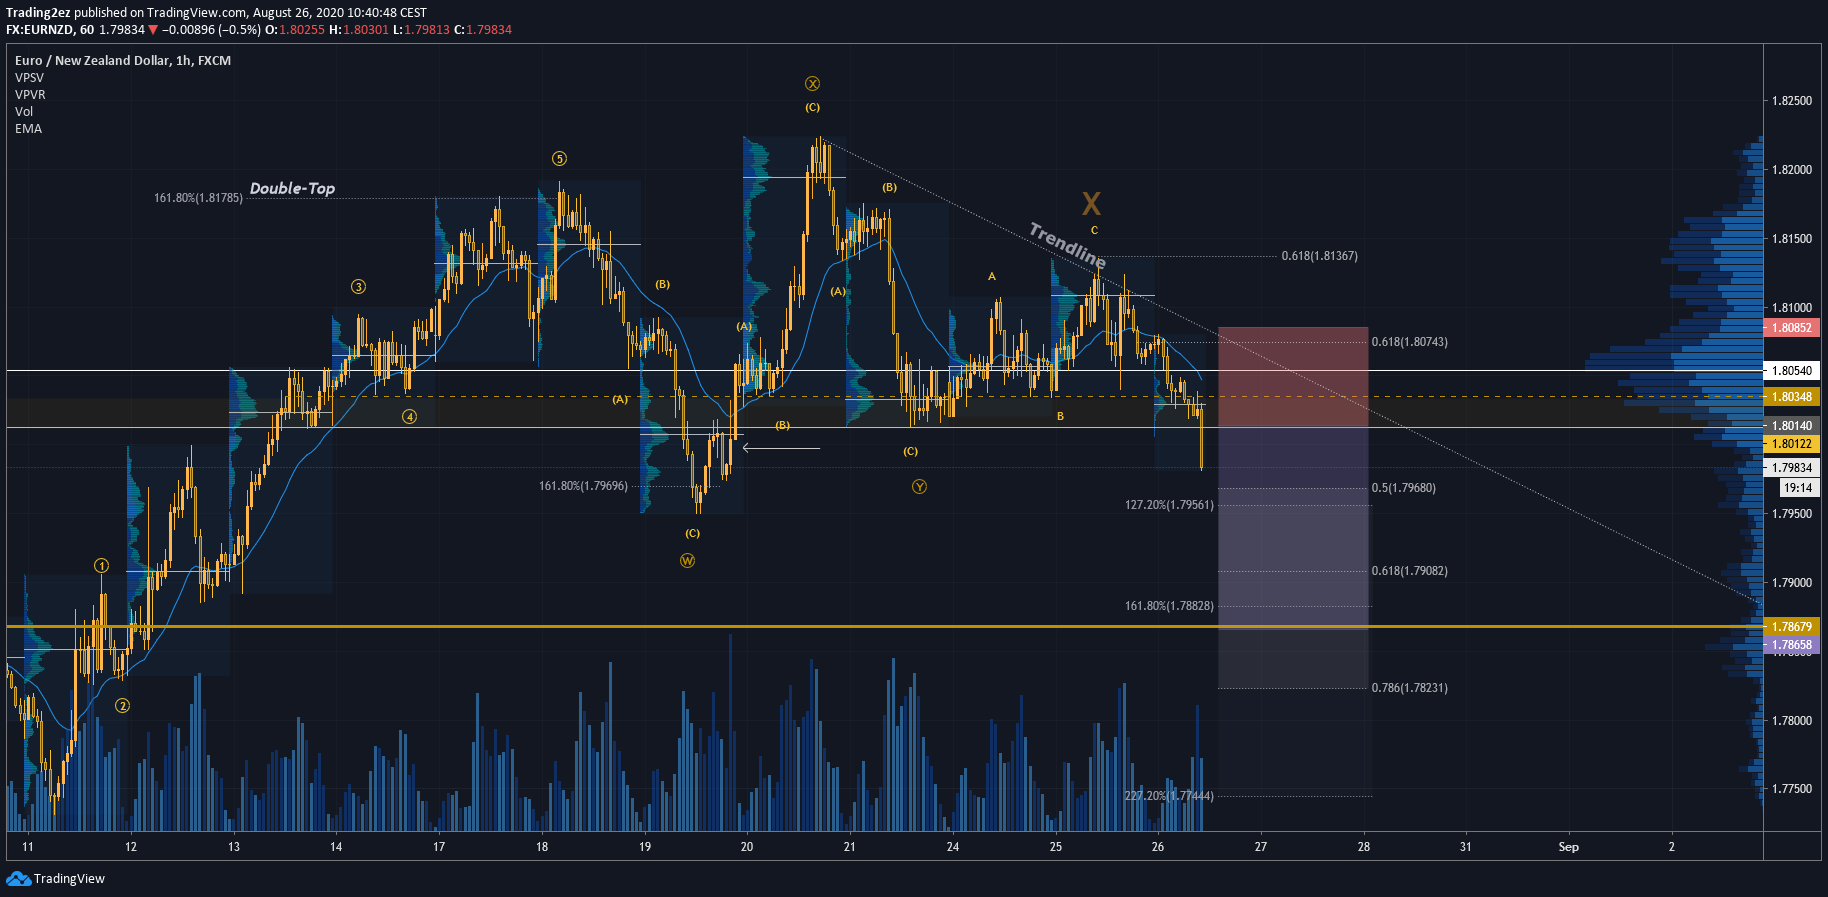The height and width of the screenshot is (897, 1828).
Task: Click the red stop-loss zone of short position
Action: point(1293,377)
